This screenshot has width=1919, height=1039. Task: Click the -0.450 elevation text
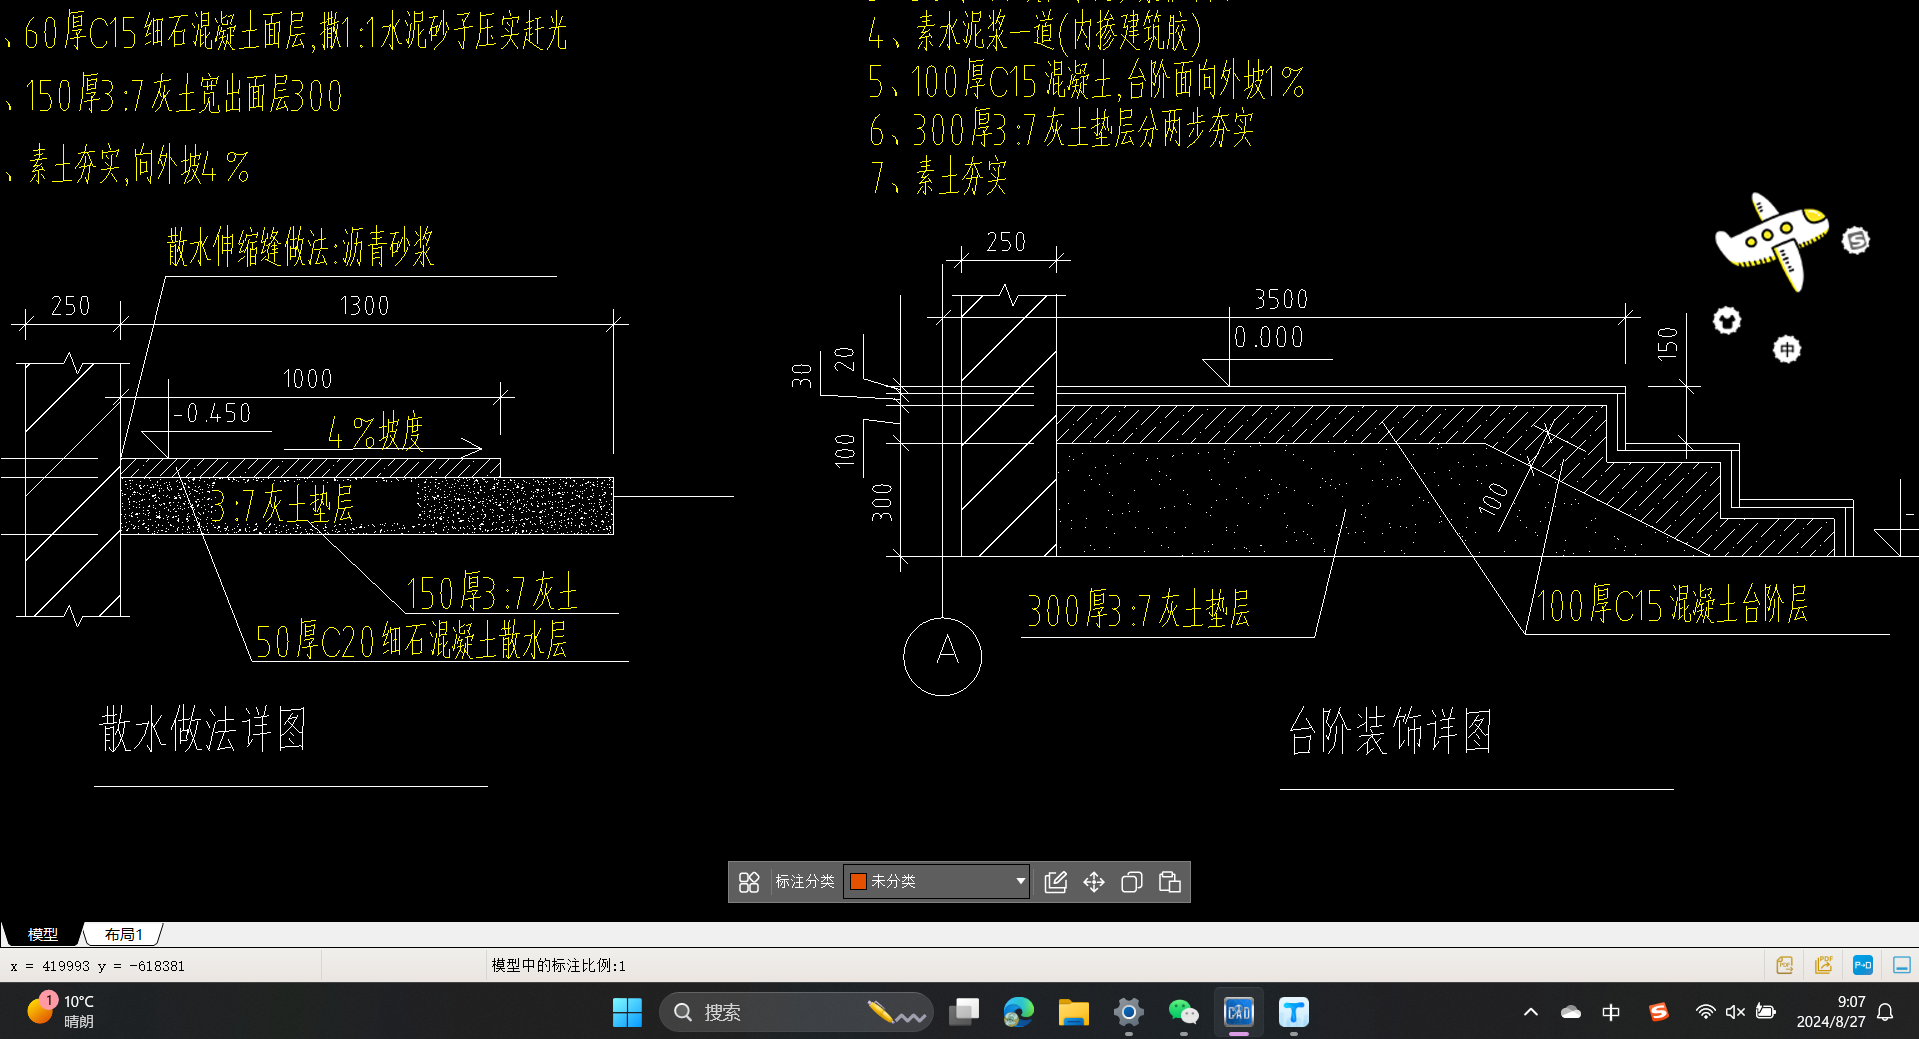(212, 413)
